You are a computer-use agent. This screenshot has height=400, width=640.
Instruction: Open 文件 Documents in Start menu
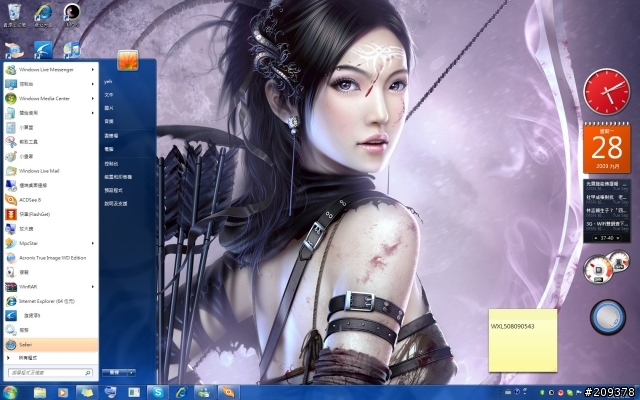pyautogui.click(x=109, y=95)
